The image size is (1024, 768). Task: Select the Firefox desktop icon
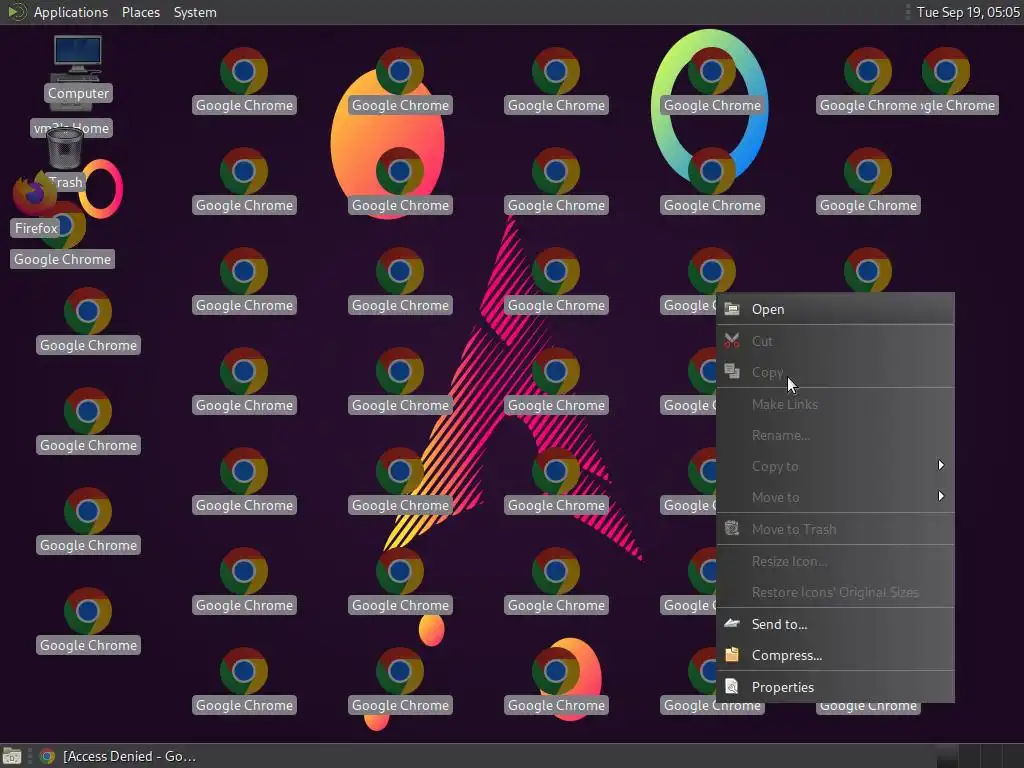coord(35,204)
